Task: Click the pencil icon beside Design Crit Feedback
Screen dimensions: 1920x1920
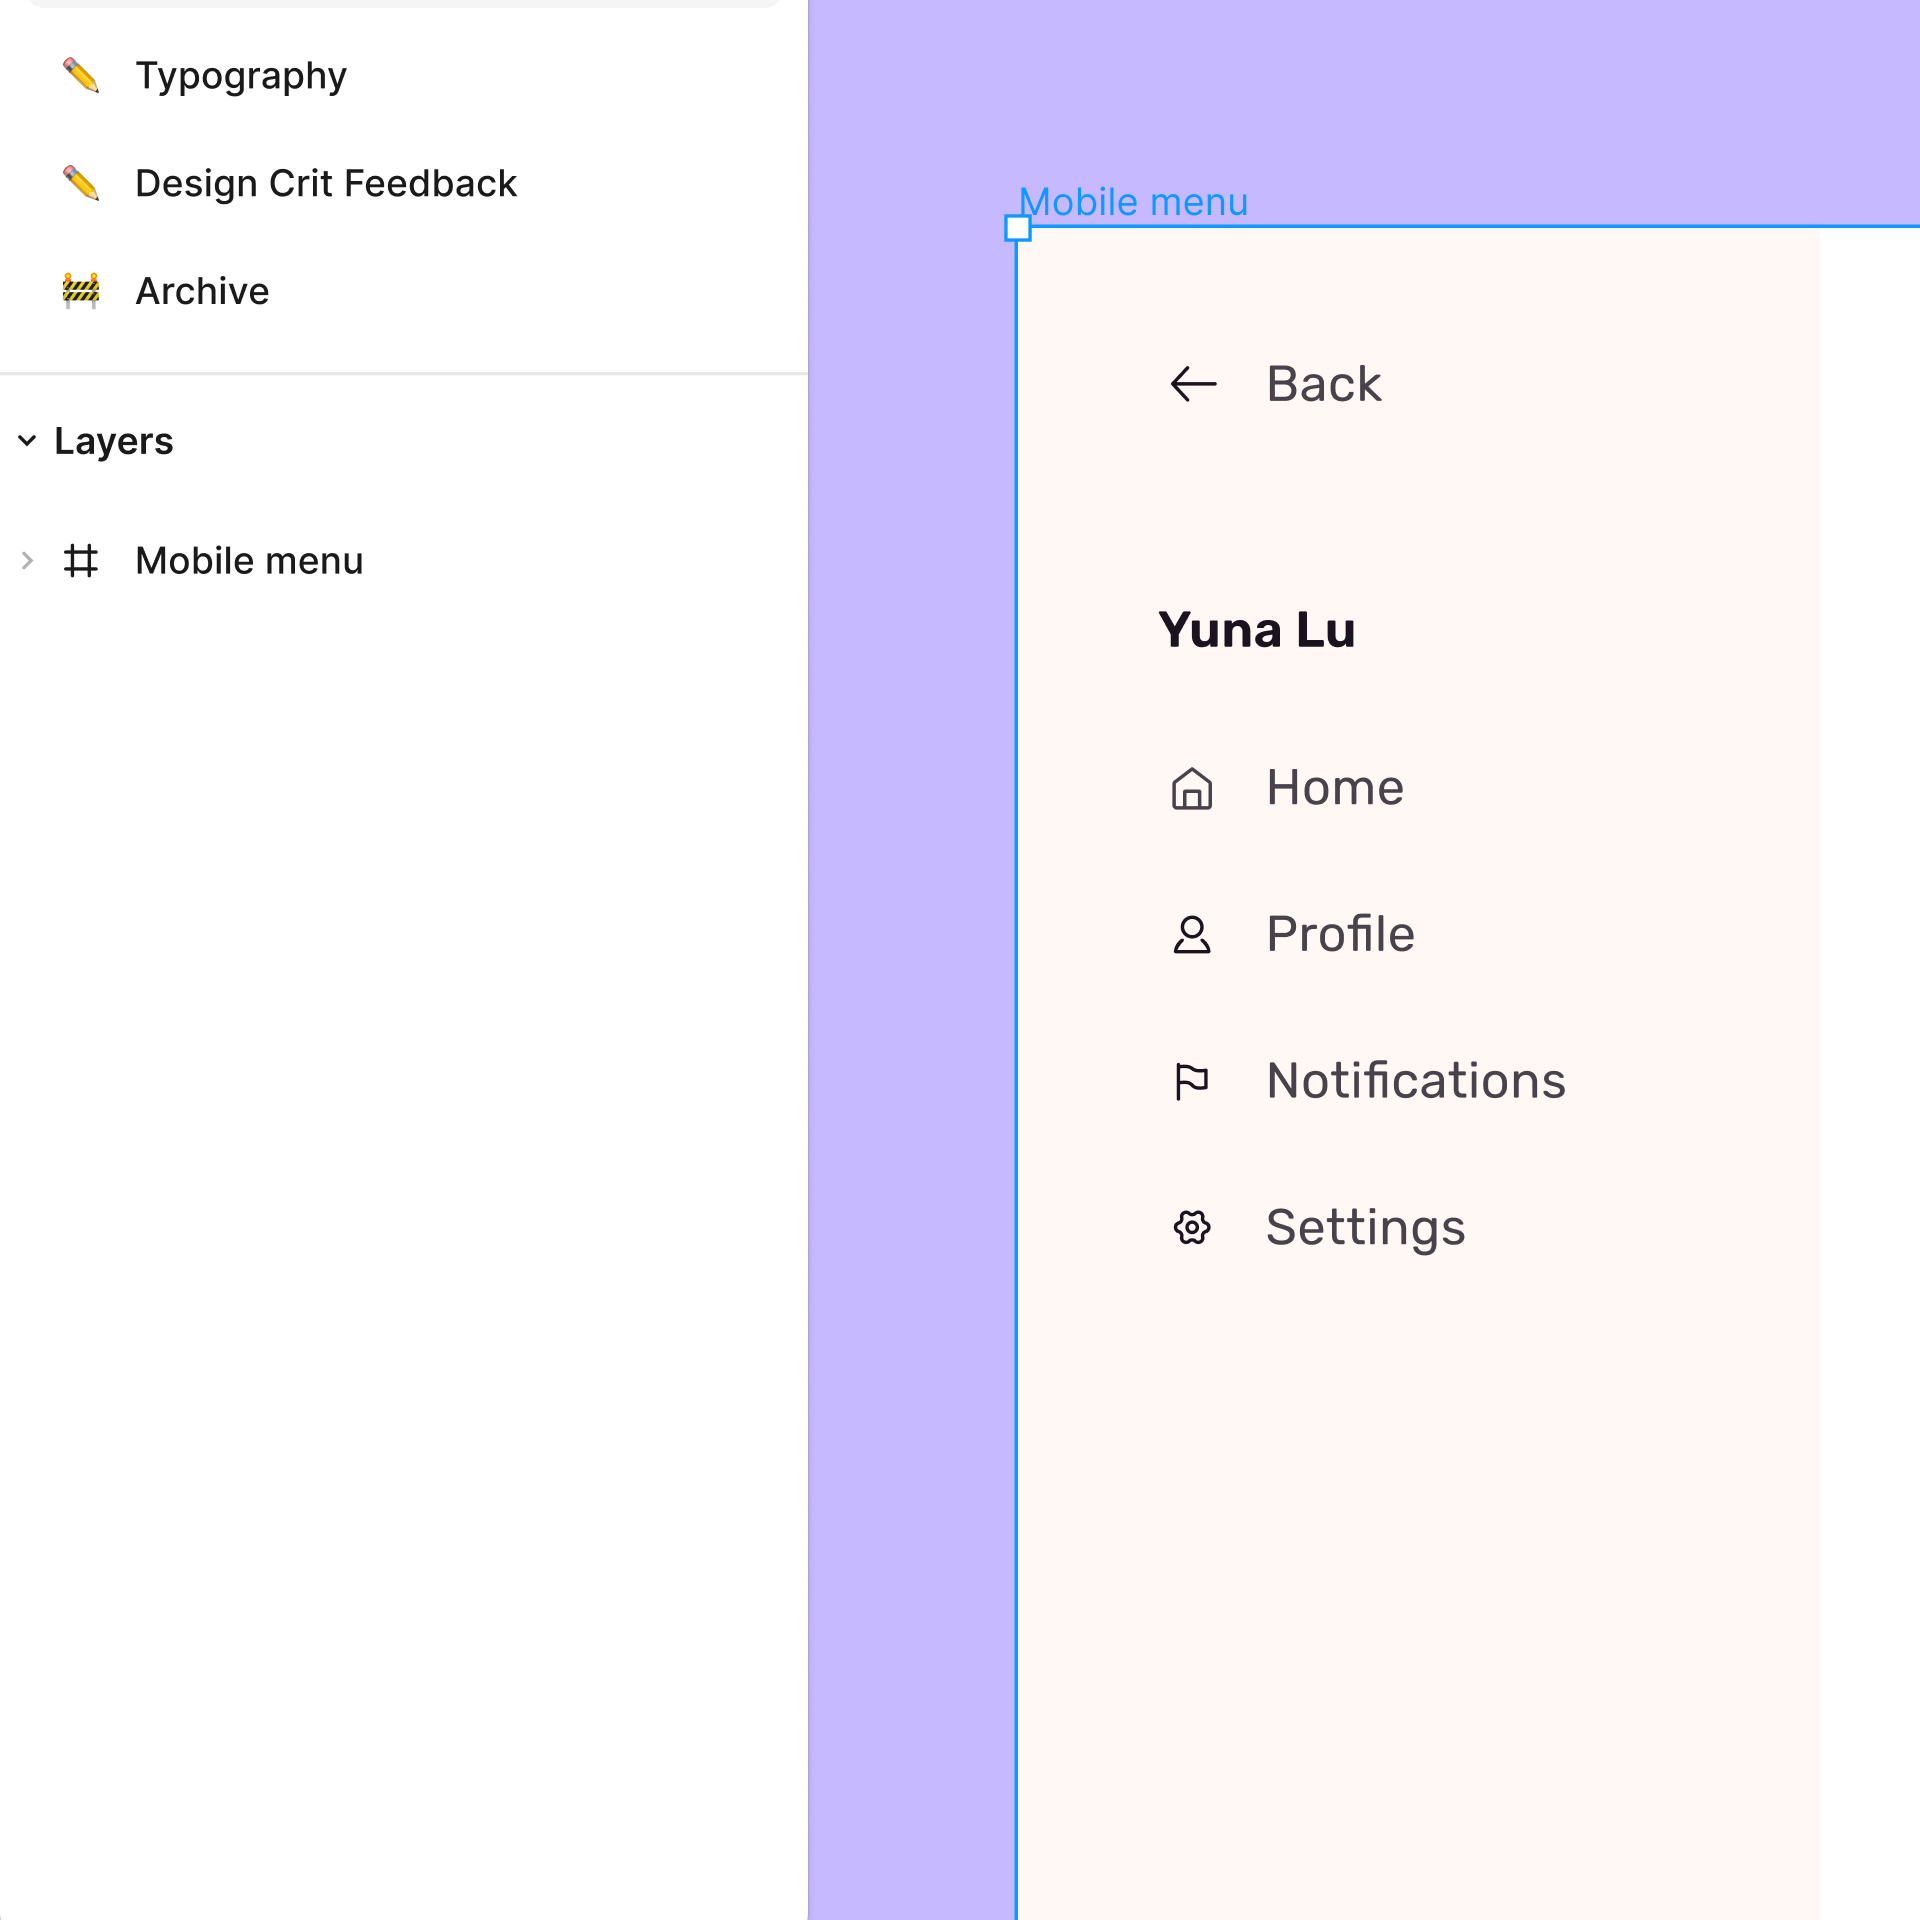Action: click(x=81, y=184)
